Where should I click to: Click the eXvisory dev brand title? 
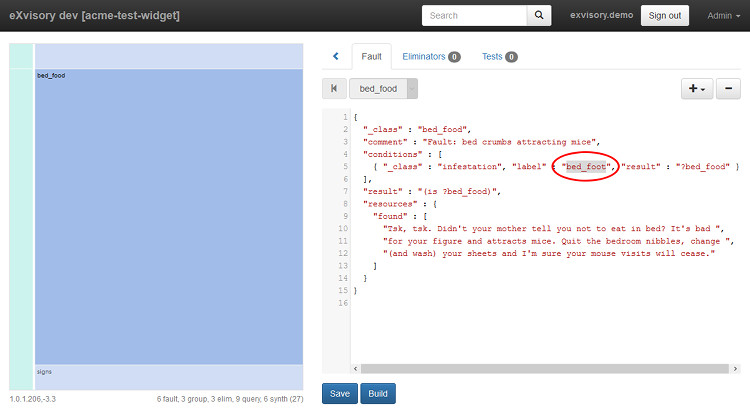pos(94,16)
